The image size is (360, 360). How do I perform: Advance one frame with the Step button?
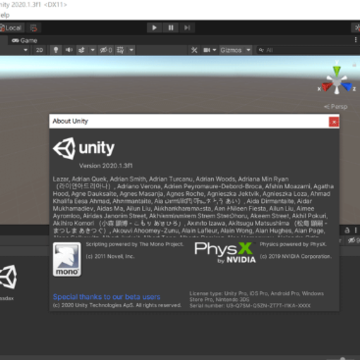pyautogui.click(x=187, y=28)
